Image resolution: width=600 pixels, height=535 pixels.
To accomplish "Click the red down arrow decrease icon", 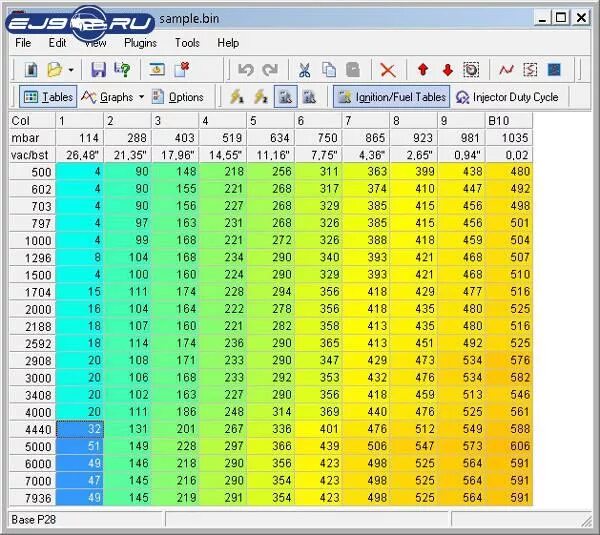I will pyautogui.click(x=447, y=70).
